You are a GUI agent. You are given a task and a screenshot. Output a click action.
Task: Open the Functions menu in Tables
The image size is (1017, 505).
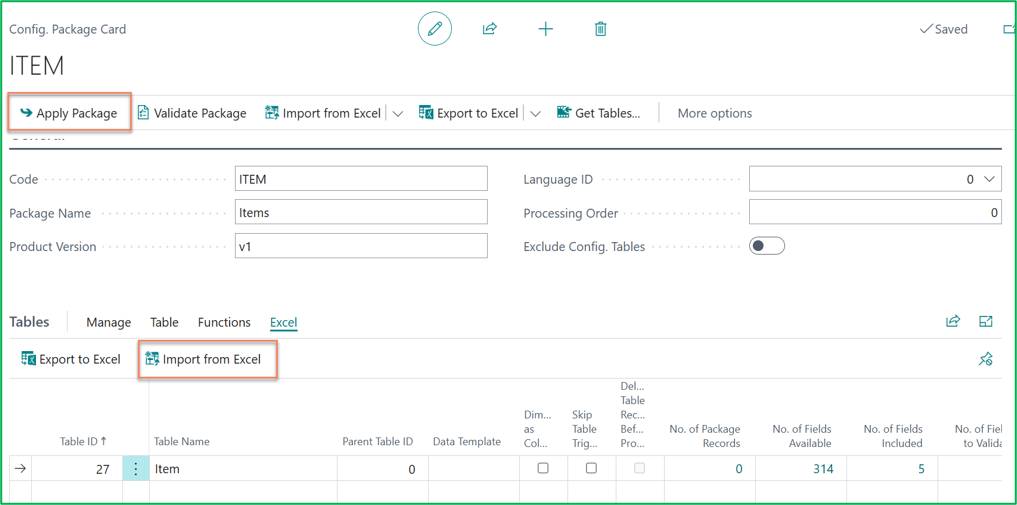[x=224, y=322]
